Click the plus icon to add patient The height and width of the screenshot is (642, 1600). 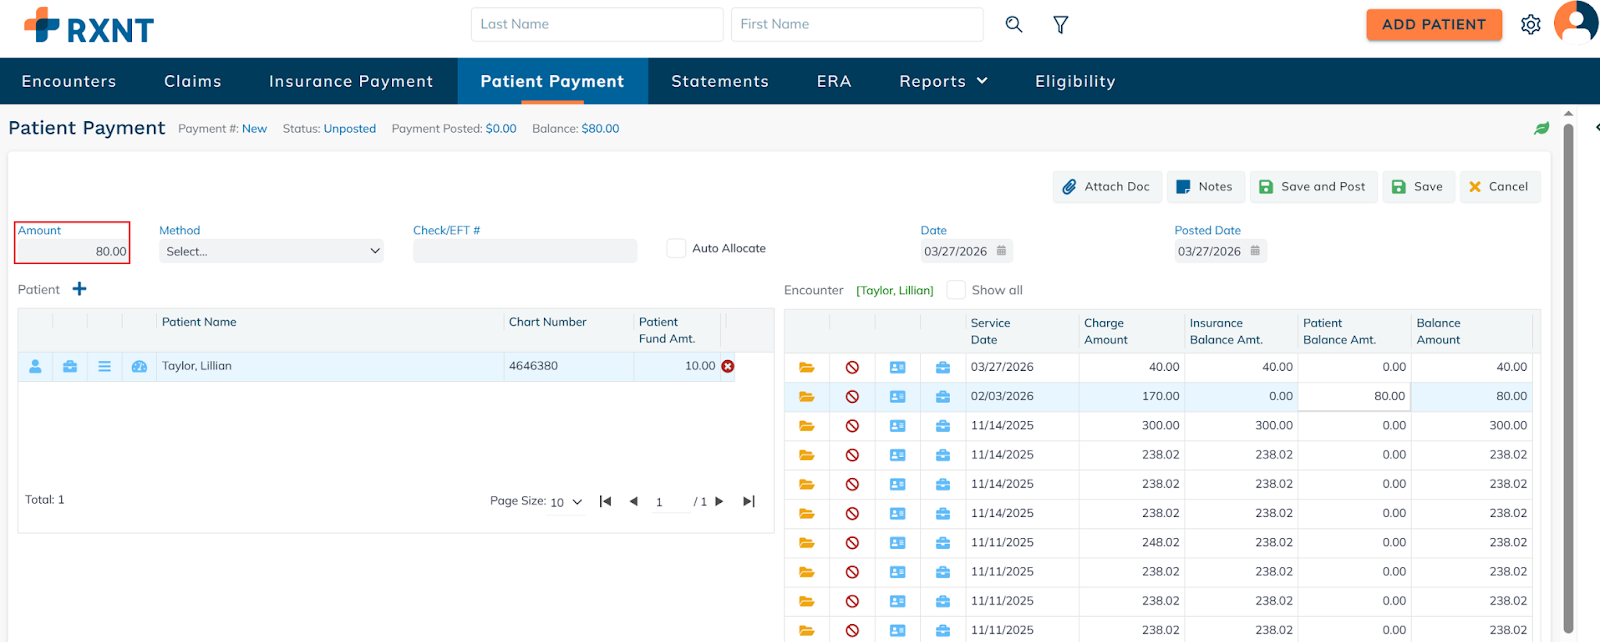[80, 289]
